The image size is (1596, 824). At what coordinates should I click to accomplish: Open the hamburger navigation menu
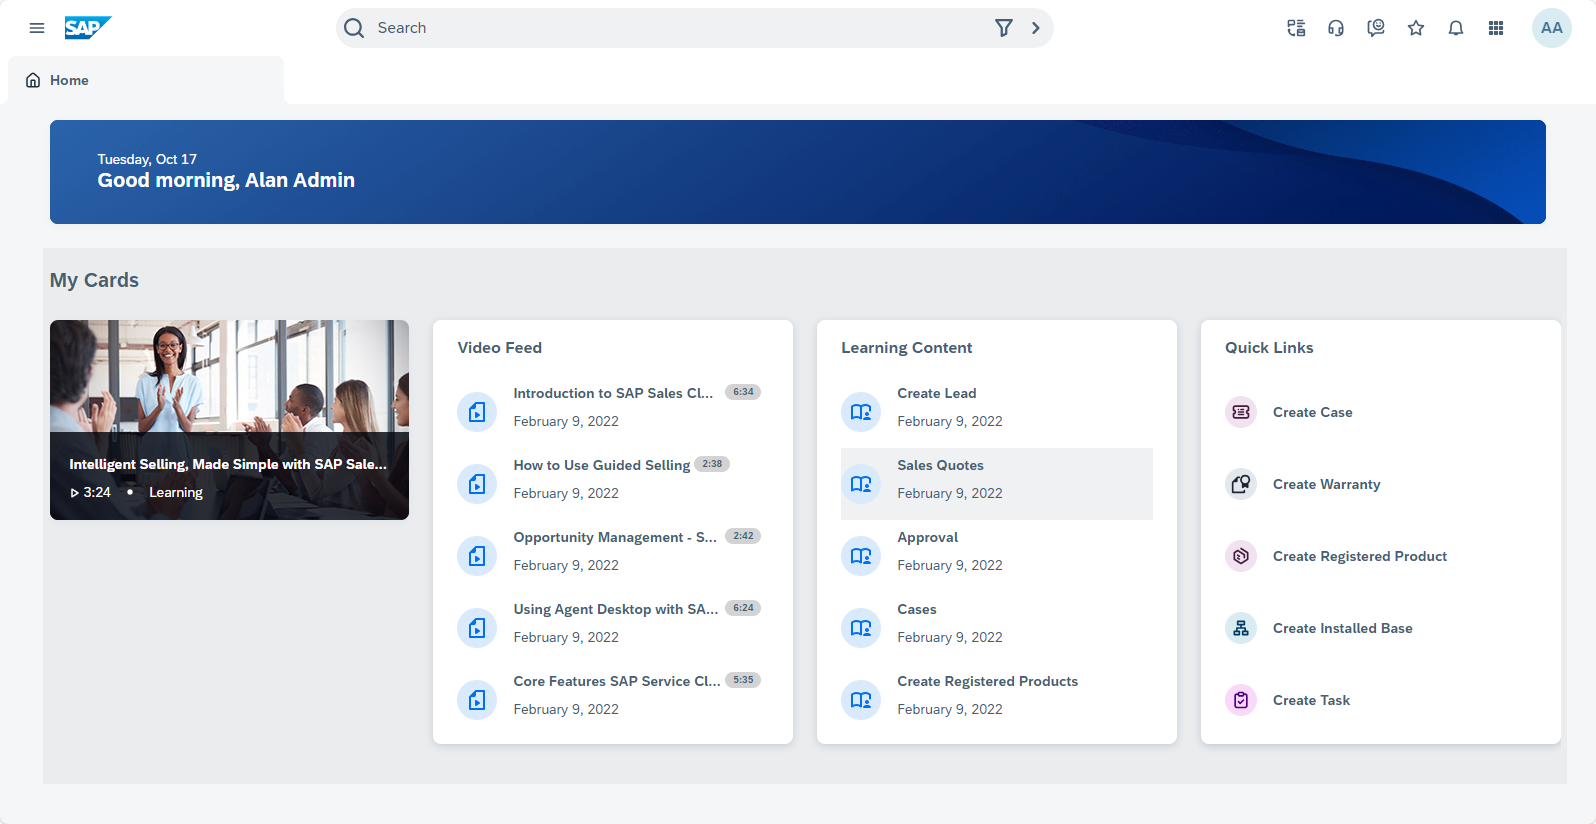pos(37,28)
